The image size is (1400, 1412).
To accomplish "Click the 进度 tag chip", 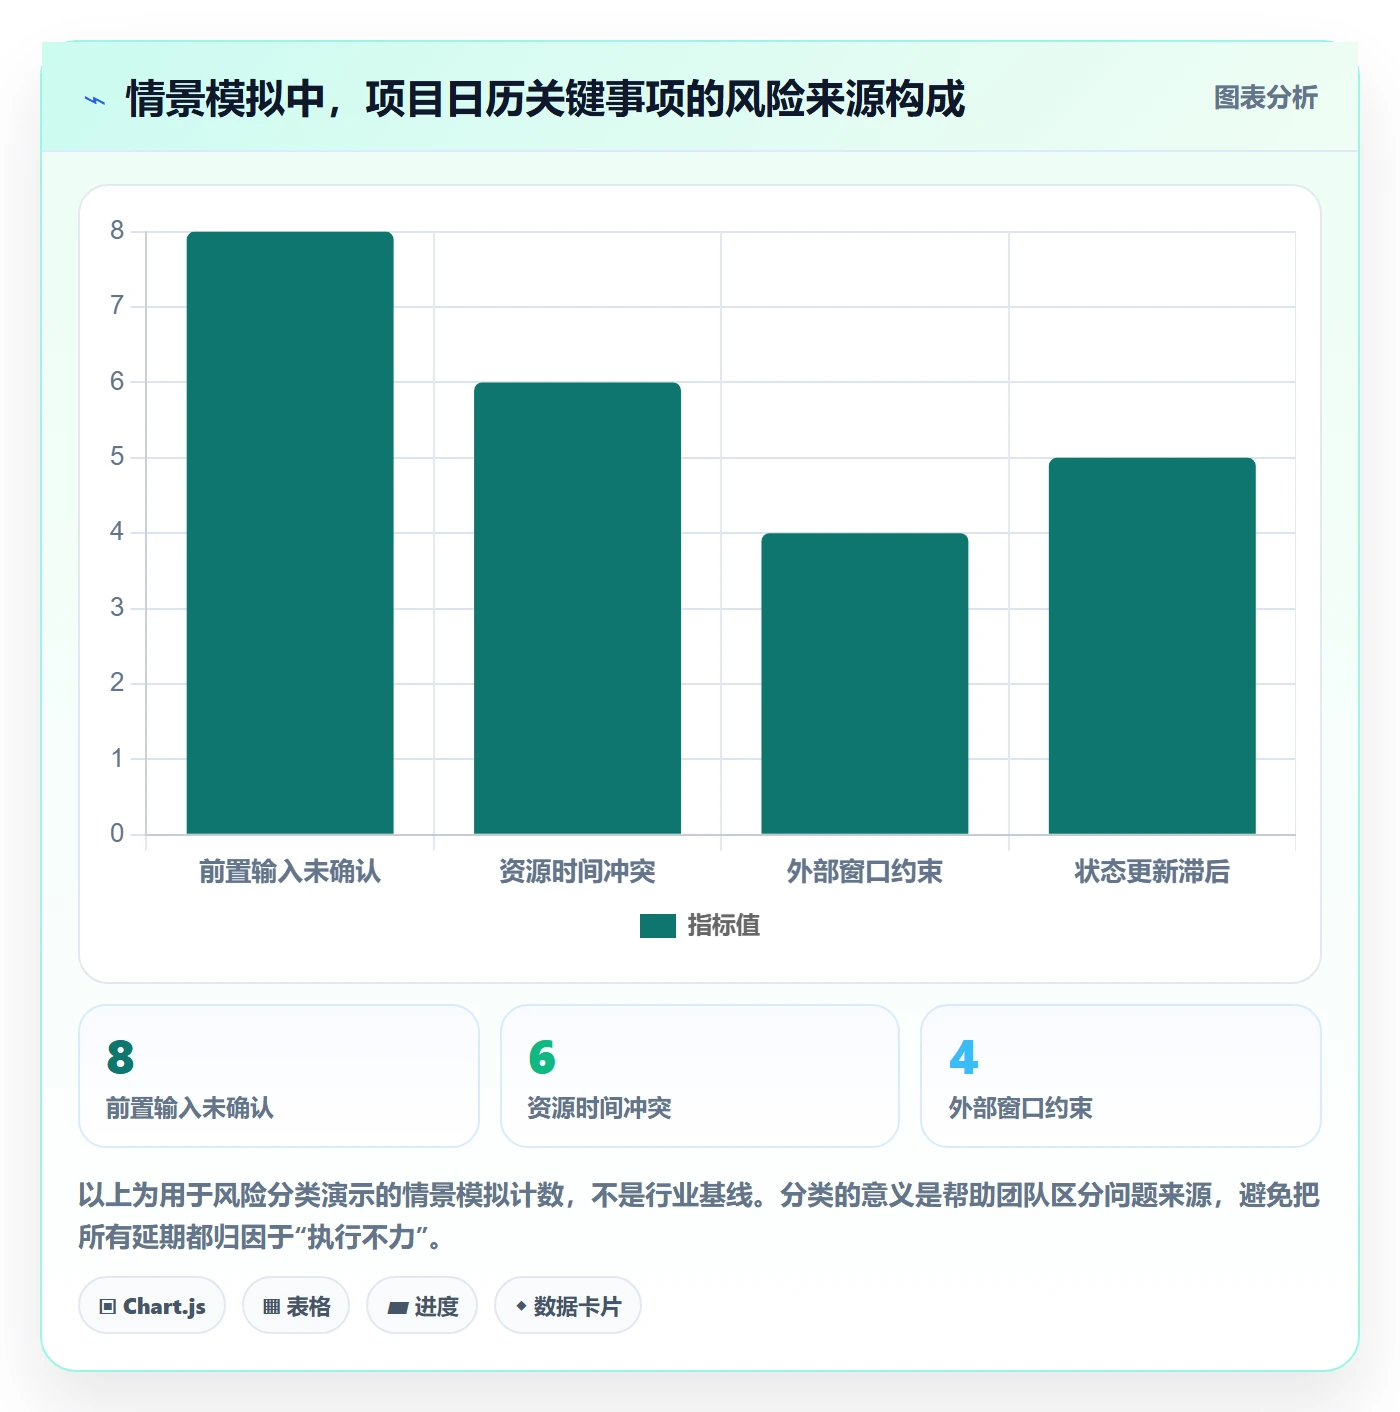I will (x=422, y=1306).
